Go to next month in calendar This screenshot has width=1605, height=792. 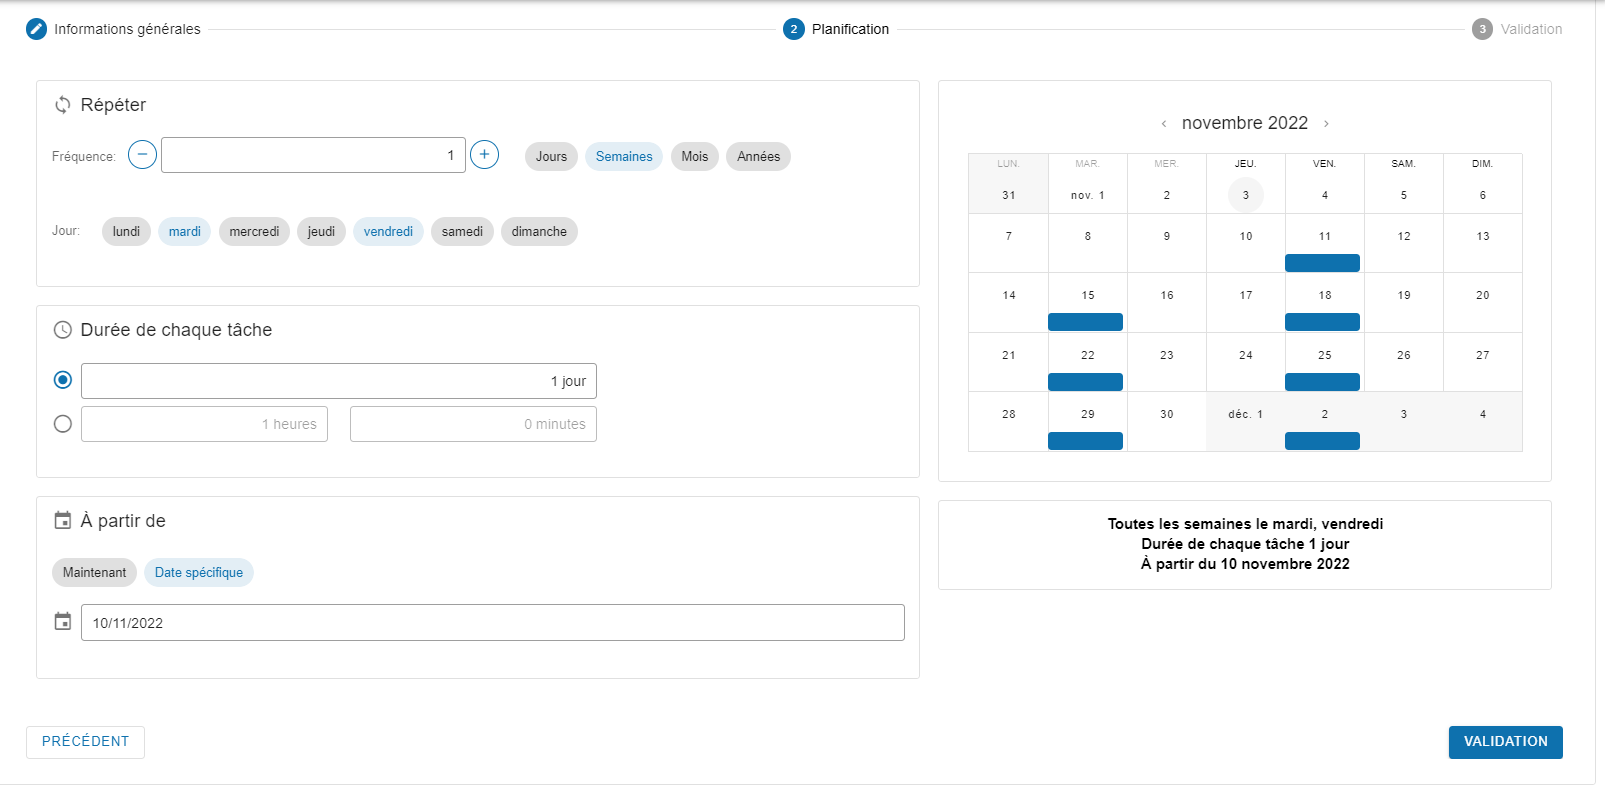click(x=1326, y=124)
